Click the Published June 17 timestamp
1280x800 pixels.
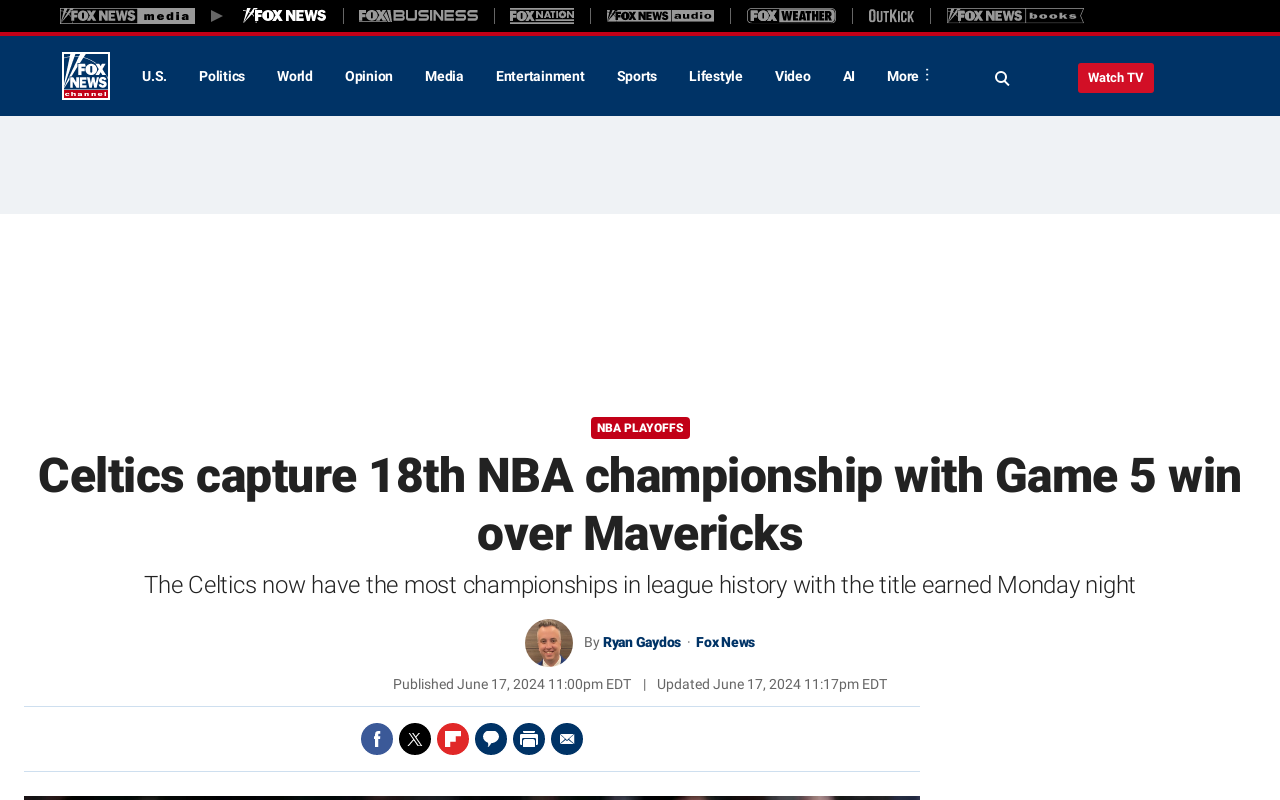tap(512, 685)
